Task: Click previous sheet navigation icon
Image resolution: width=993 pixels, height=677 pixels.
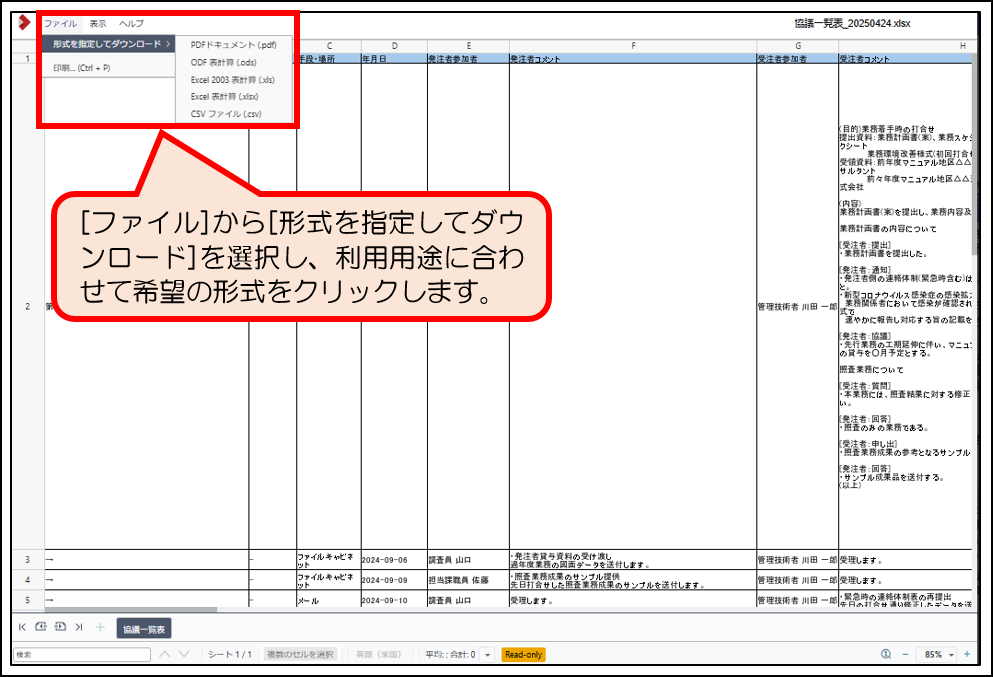Action: (x=41, y=627)
